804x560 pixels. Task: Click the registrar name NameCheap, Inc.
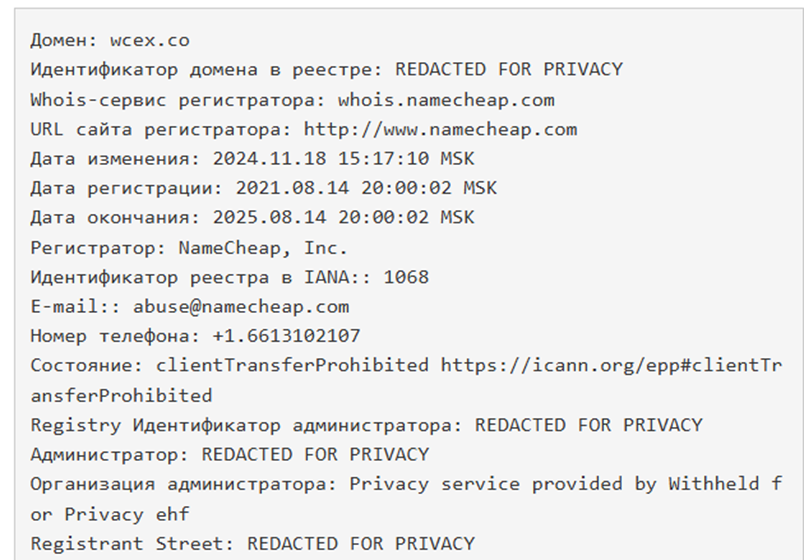coord(263,248)
